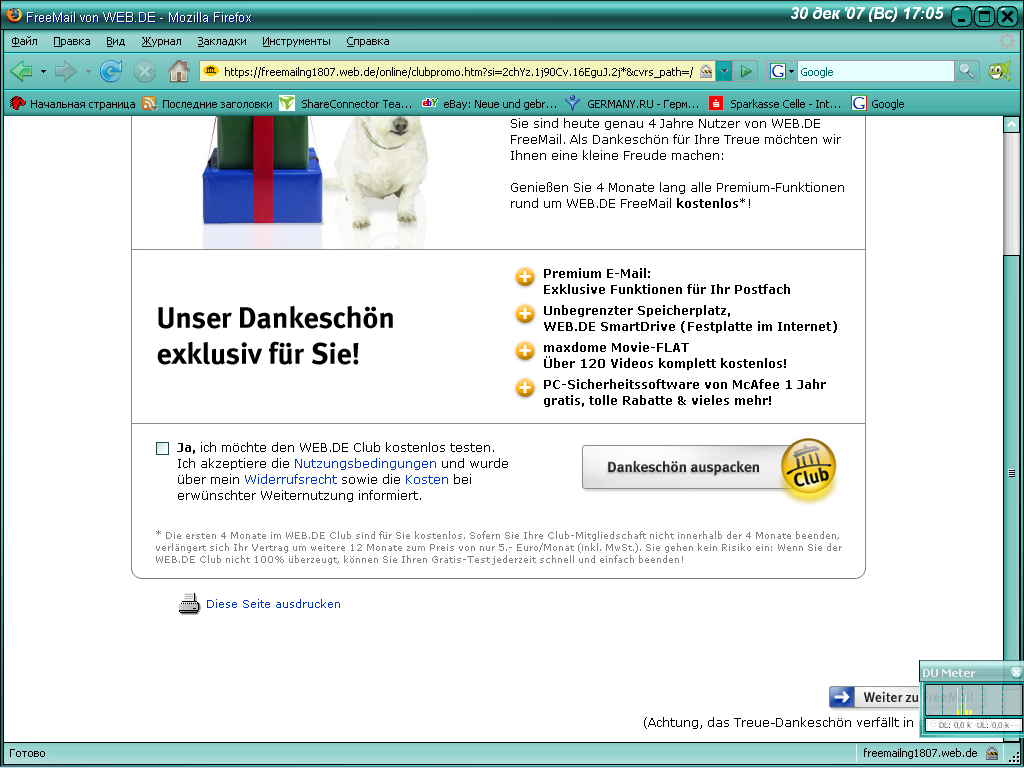This screenshot has width=1024, height=768.
Task: Open the Правка menu
Action: (72, 41)
